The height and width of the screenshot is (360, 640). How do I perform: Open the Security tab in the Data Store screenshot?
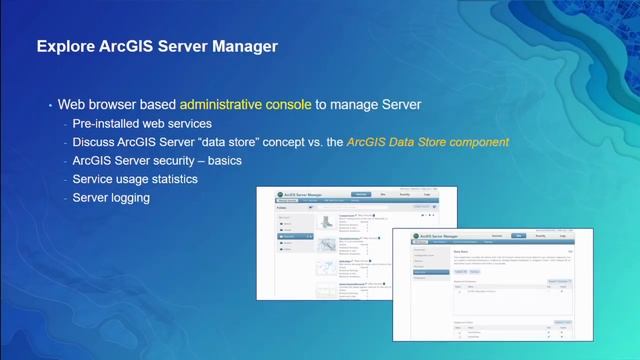[x=540, y=236]
